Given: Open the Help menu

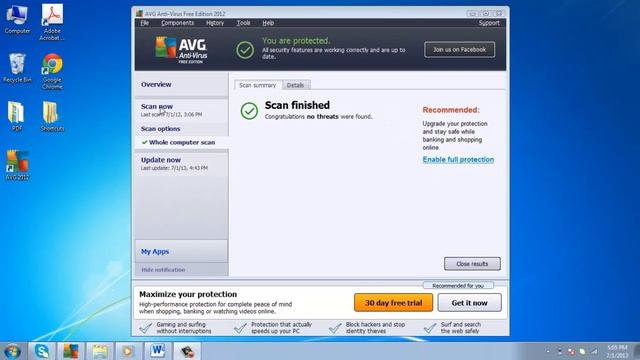Looking at the screenshot, I should pos(268,23).
